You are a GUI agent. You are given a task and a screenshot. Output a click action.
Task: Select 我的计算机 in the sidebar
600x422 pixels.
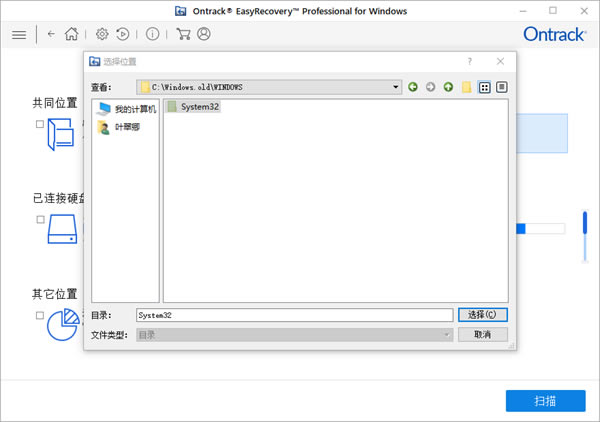[126, 109]
